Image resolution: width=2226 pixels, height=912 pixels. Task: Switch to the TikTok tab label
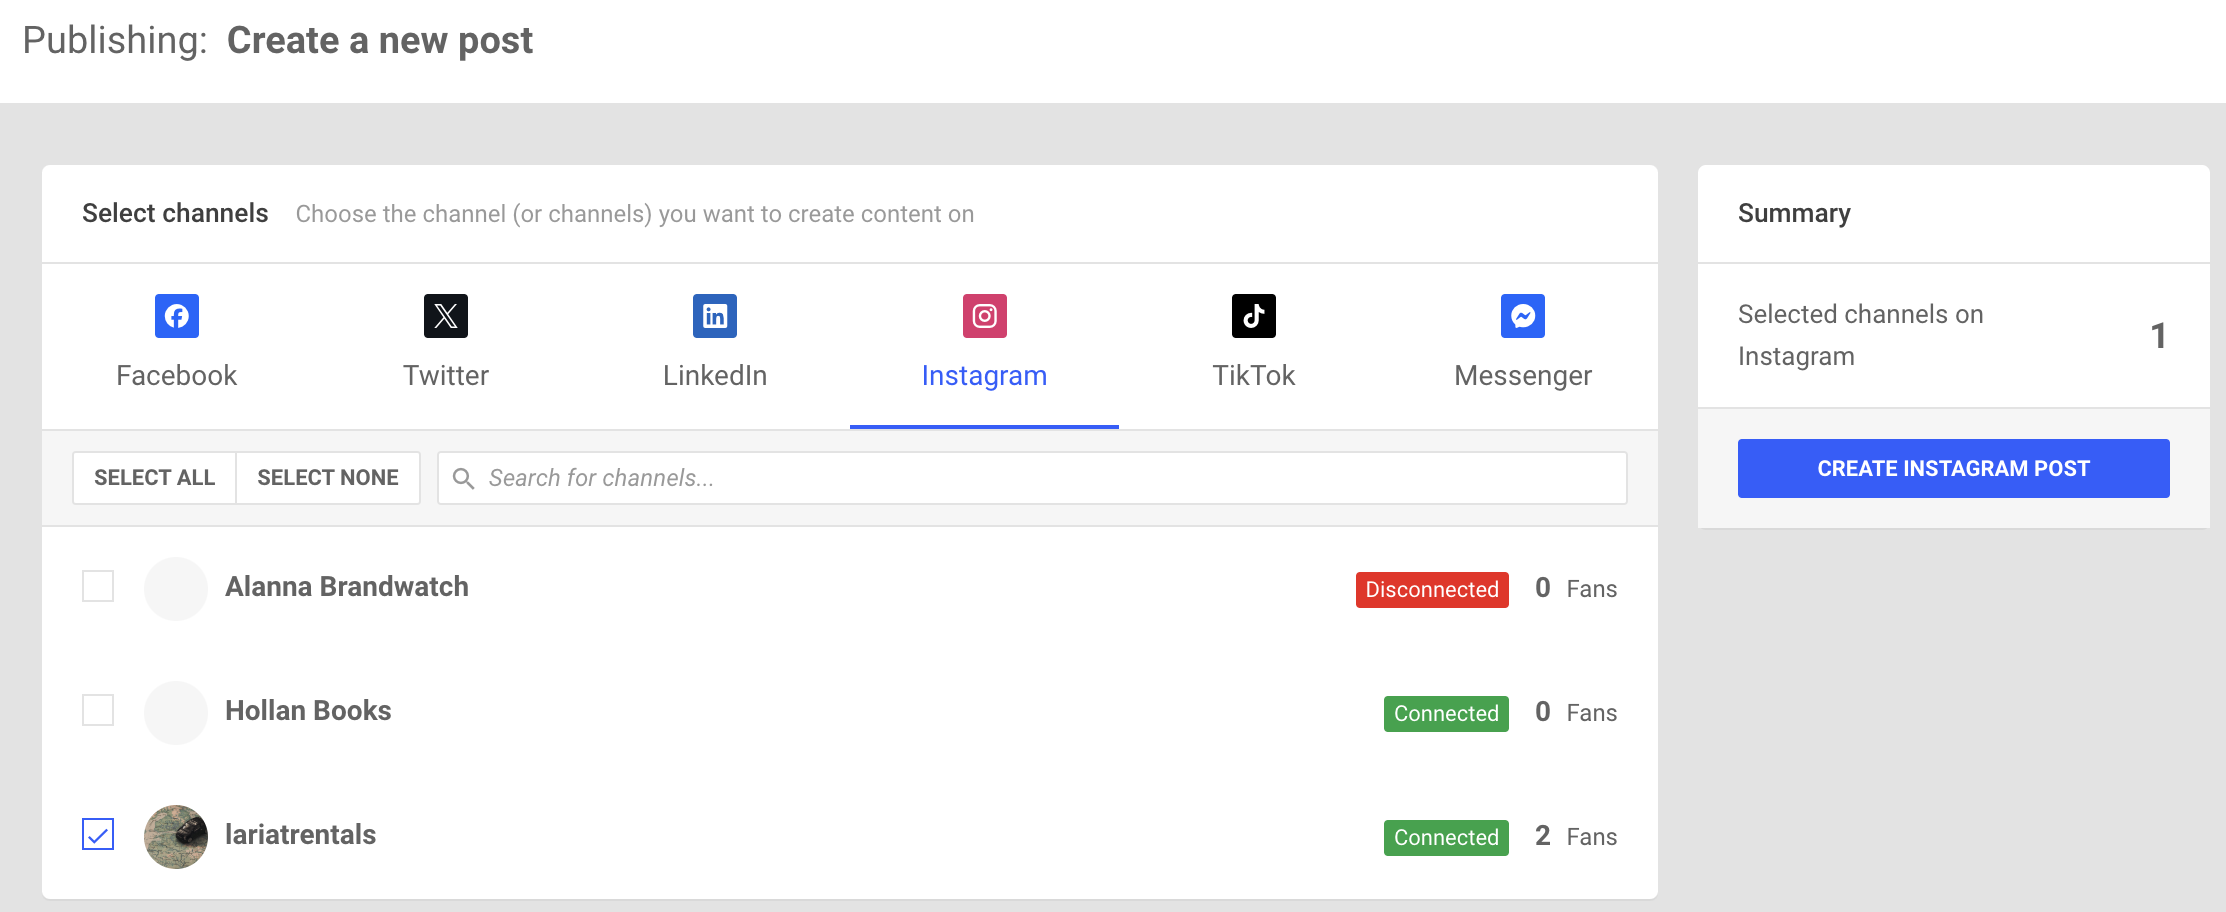point(1254,376)
